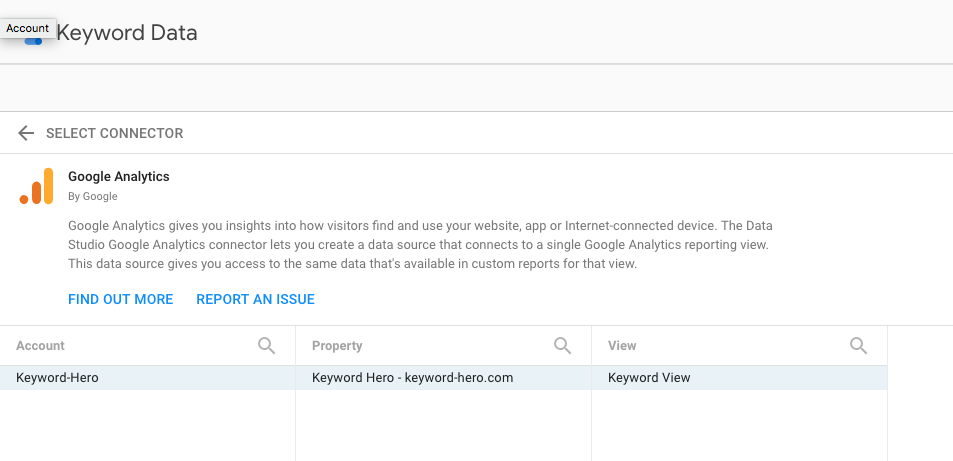Click the SELECT CONNECTOR label
The height and width of the screenshot is (461, 953).
point(114,133)
